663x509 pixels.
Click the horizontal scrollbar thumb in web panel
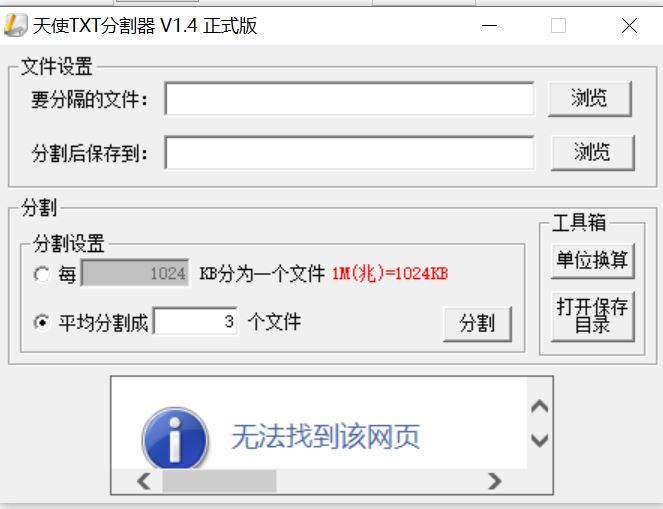(x=219, y=481)
